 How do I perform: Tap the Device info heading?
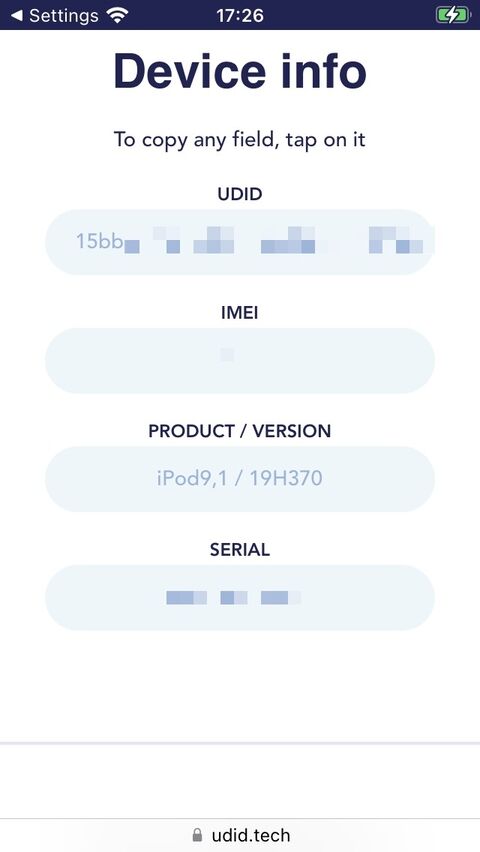(x=240, y=71)
